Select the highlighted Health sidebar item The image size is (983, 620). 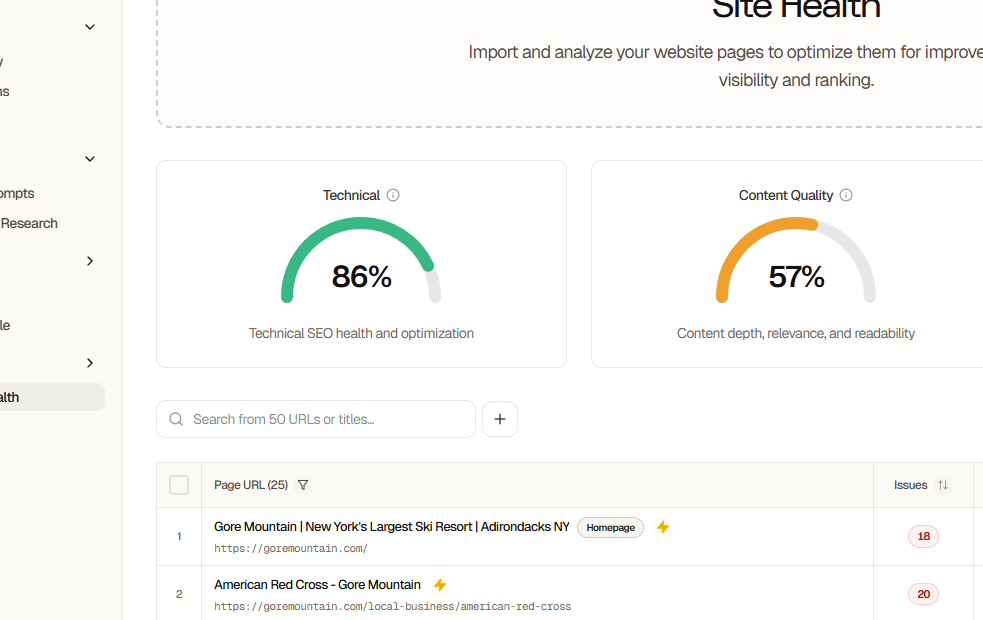[50, 397]
